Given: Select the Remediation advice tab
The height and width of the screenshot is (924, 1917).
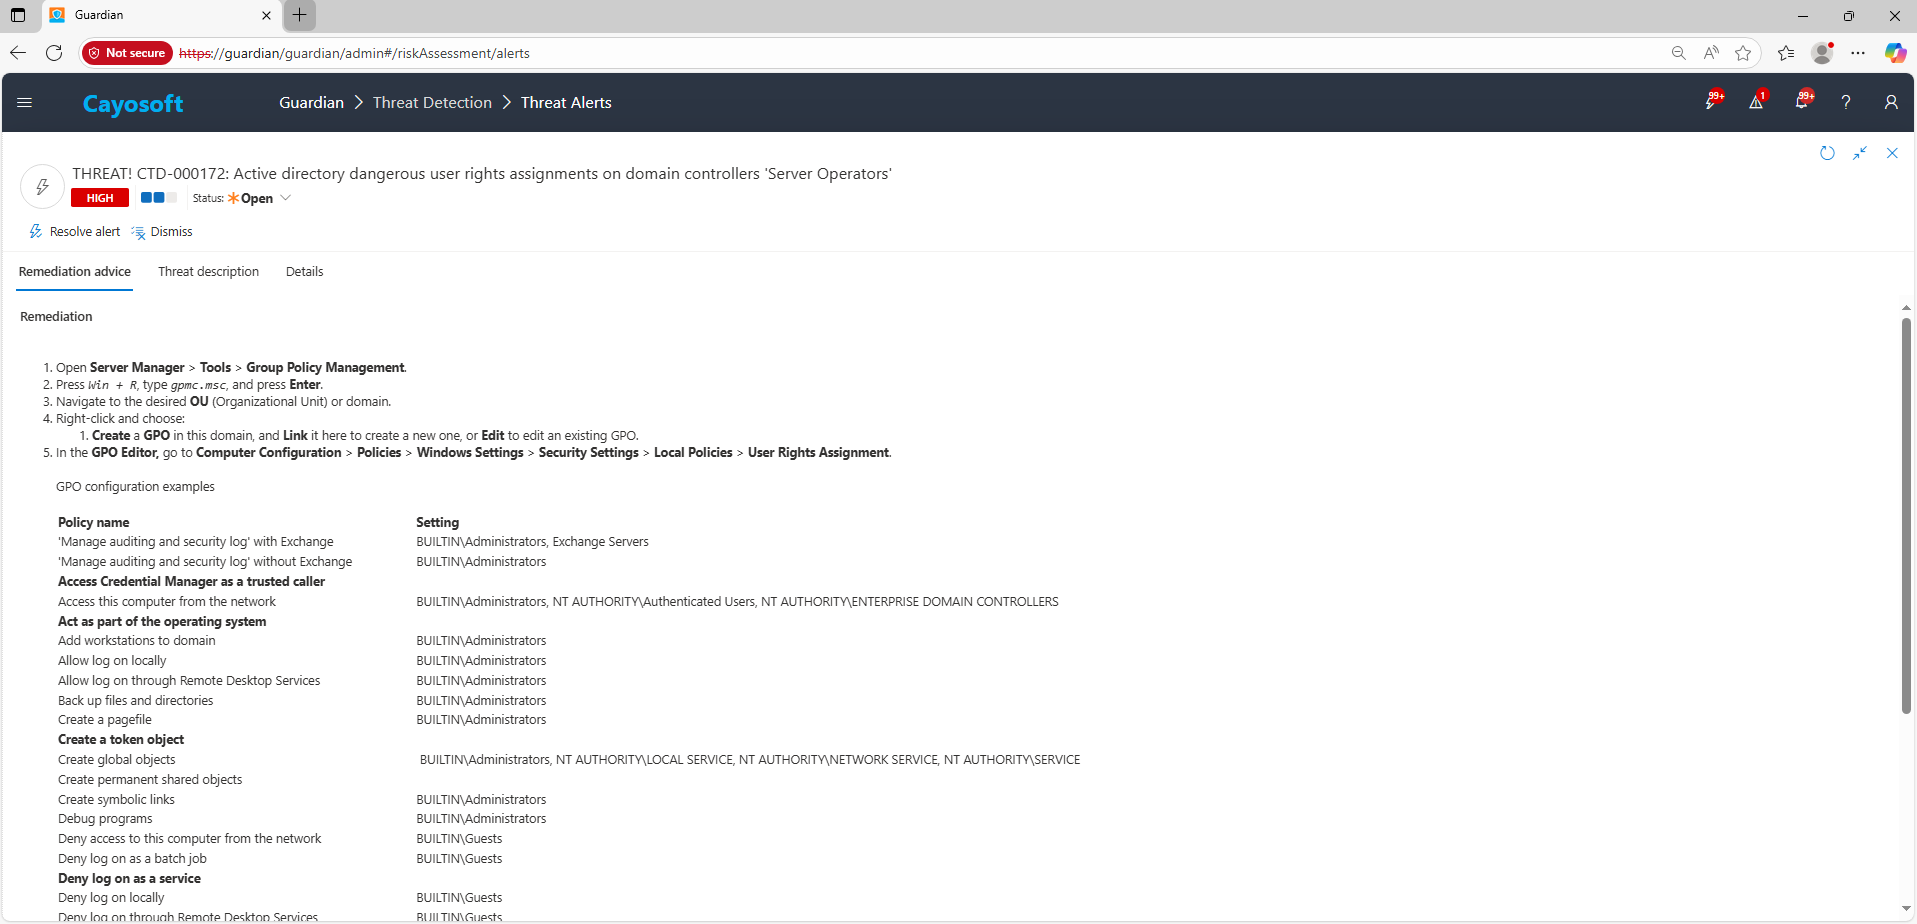Looking at the screenshot, I should coord(75,272).
